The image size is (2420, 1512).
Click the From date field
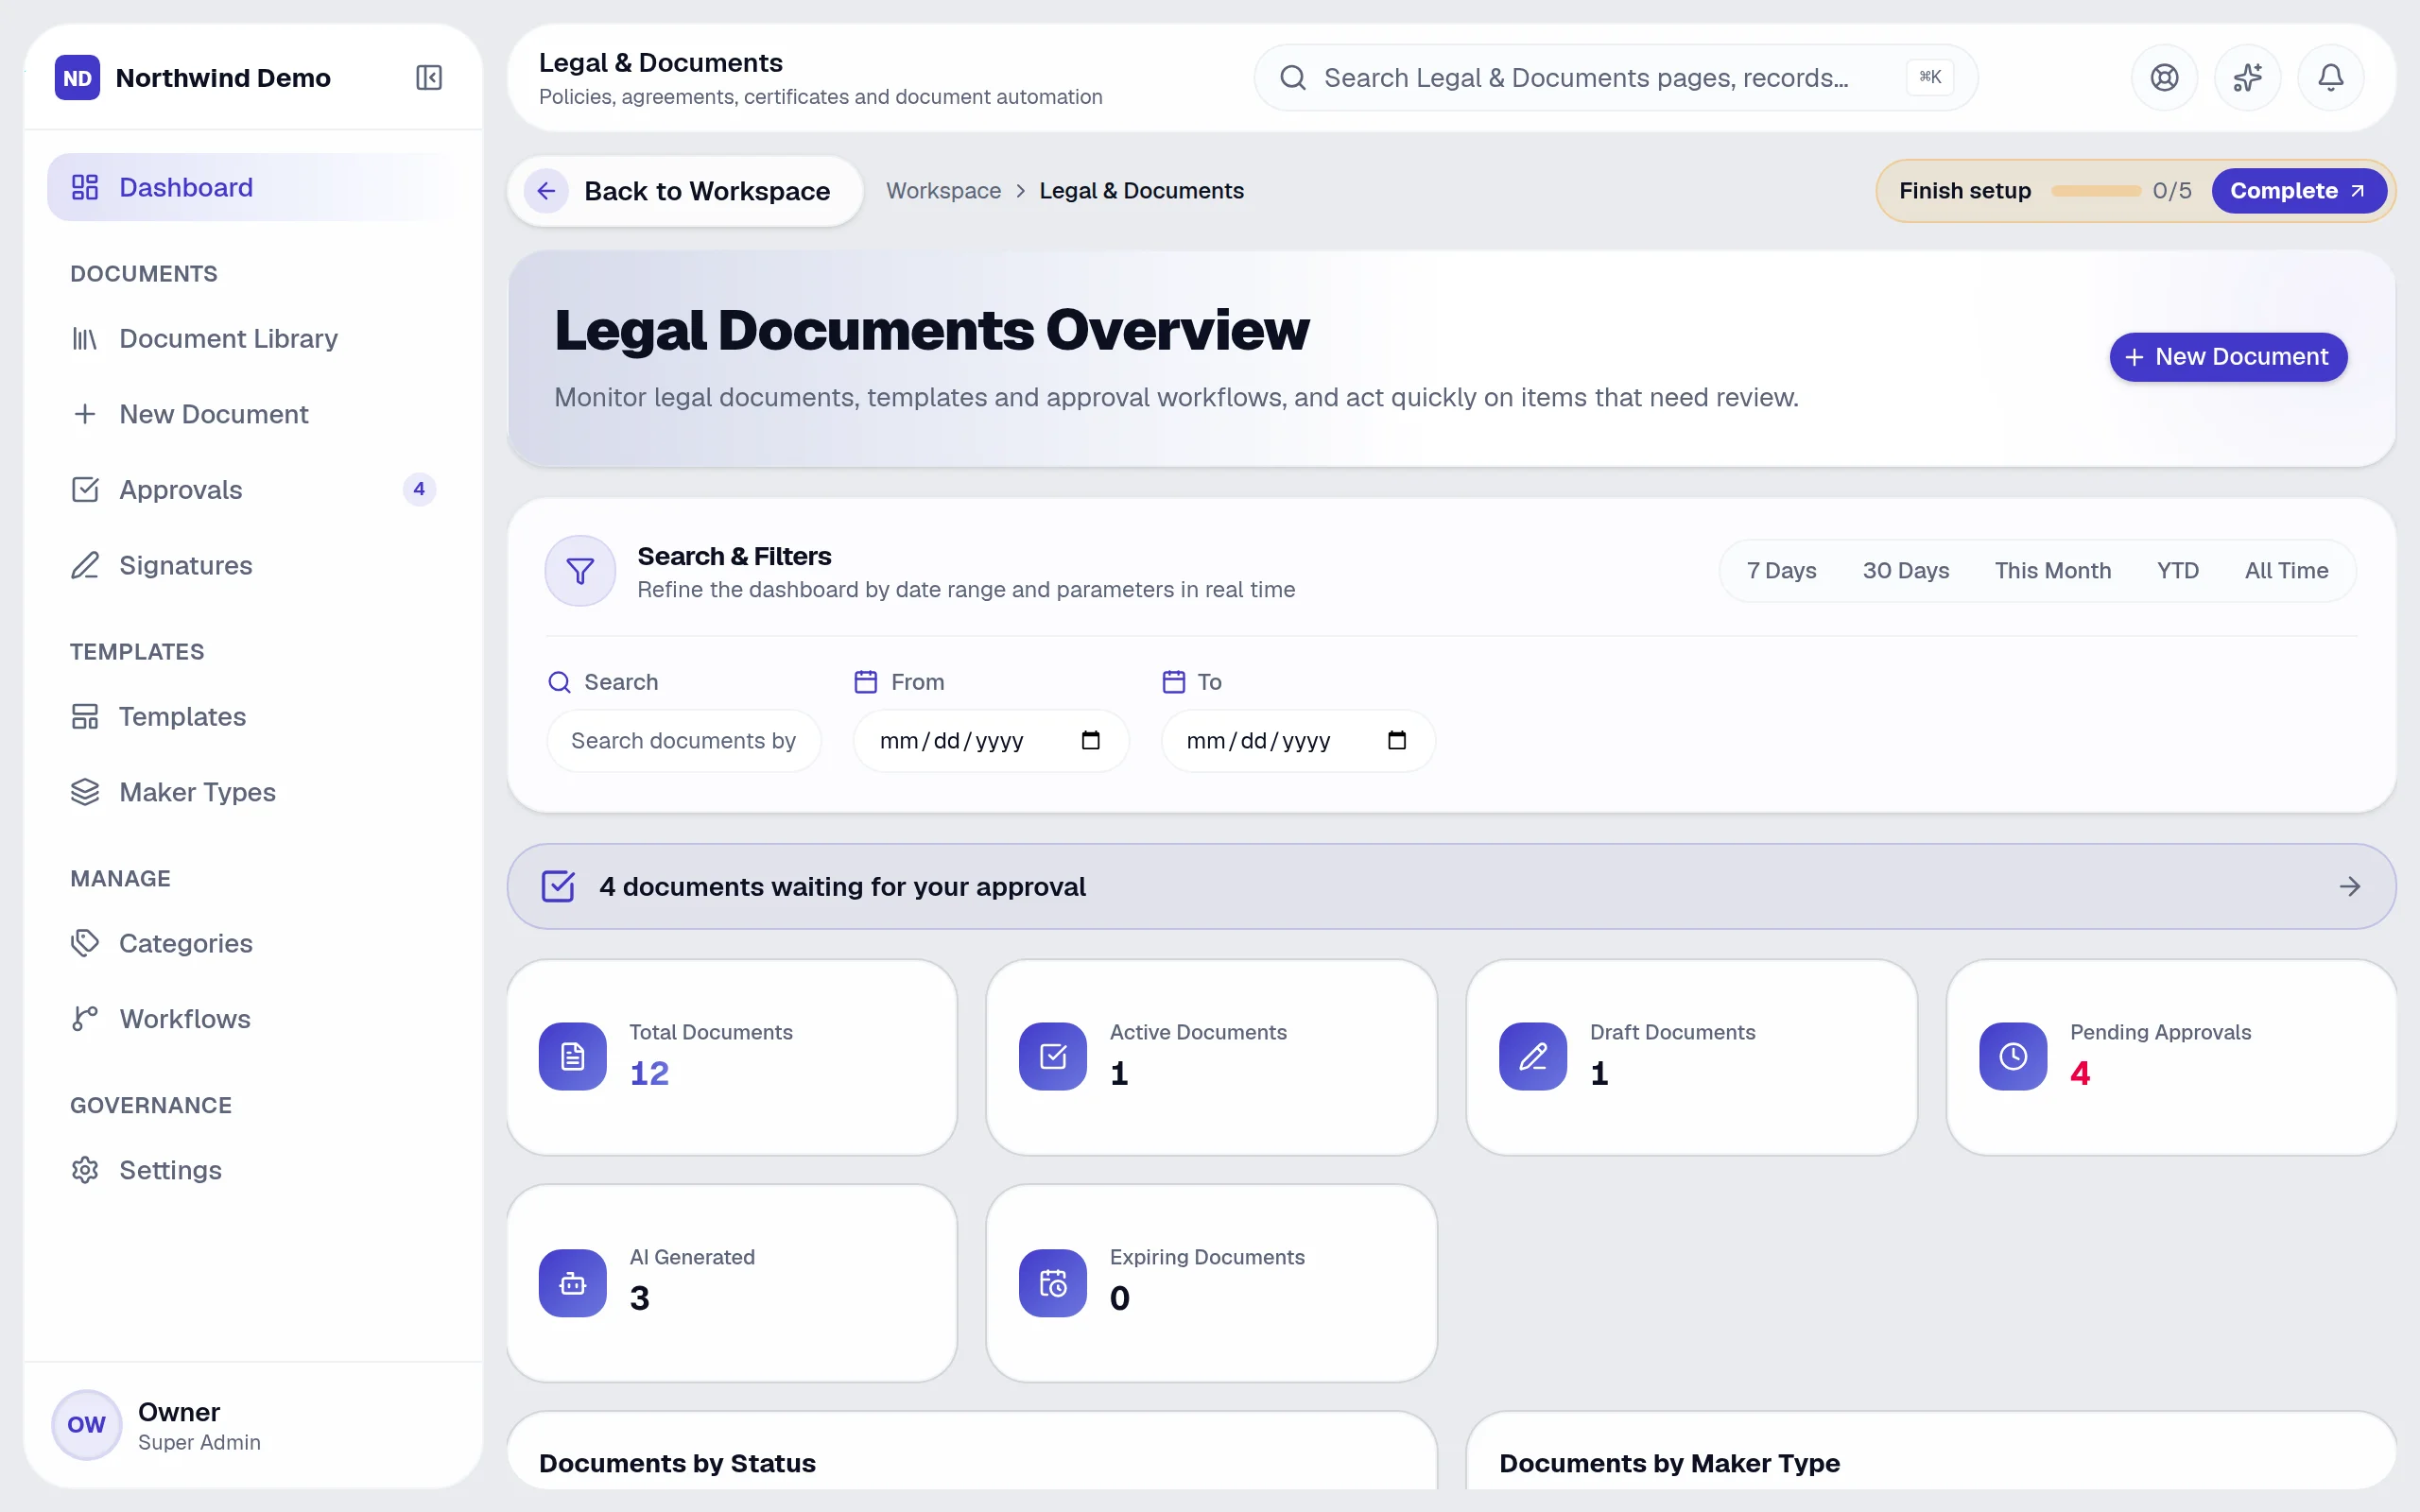pos(990,740)
